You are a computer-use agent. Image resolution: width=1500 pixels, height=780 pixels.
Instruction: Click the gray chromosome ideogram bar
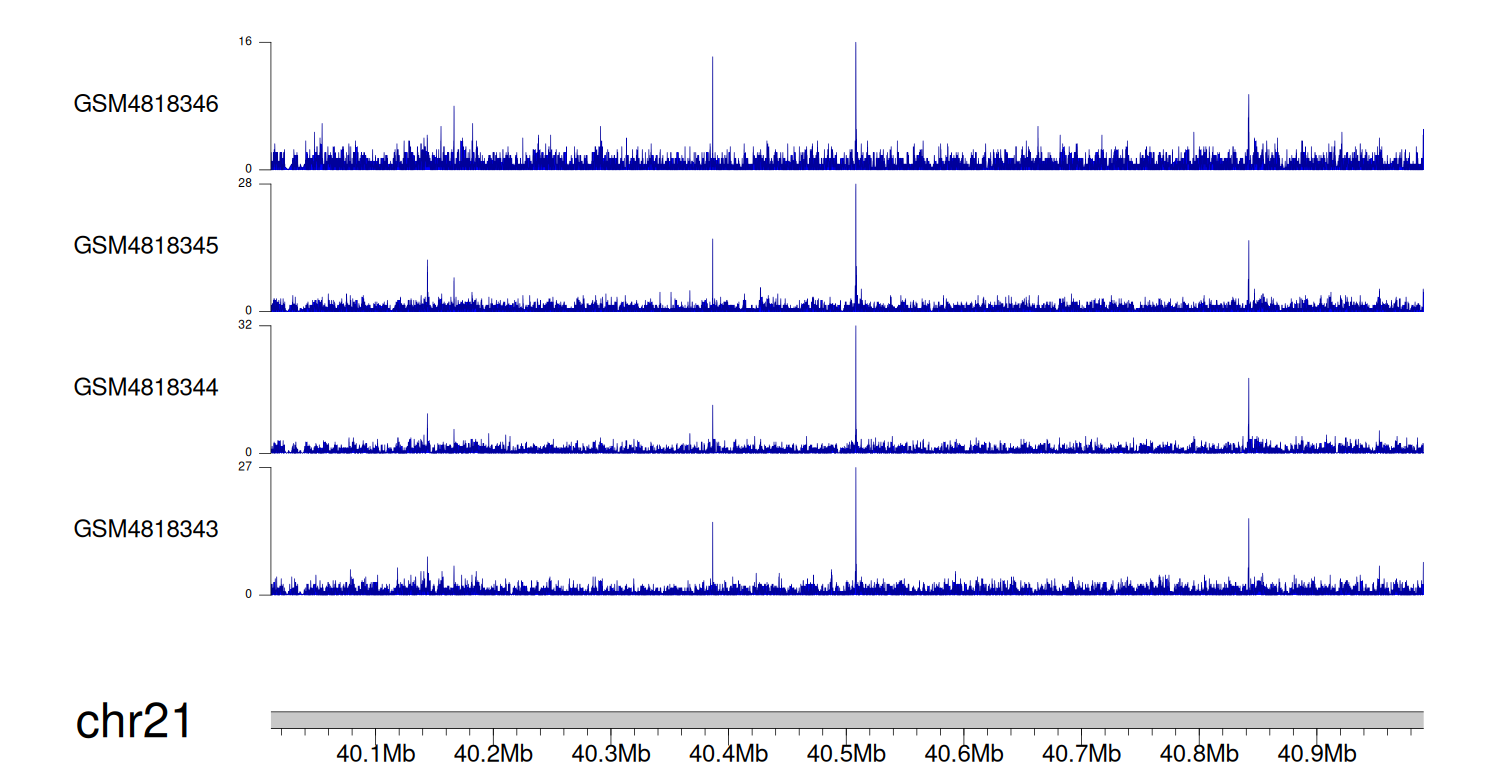[846, 720]
